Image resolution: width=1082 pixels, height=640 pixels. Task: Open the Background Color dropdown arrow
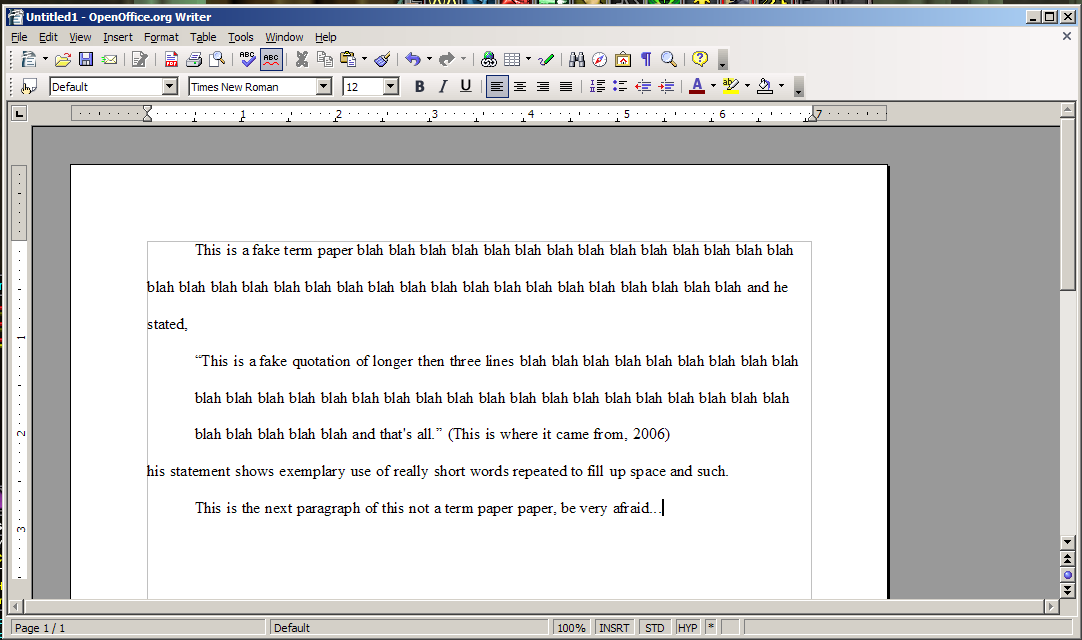(x=781, y=87)
